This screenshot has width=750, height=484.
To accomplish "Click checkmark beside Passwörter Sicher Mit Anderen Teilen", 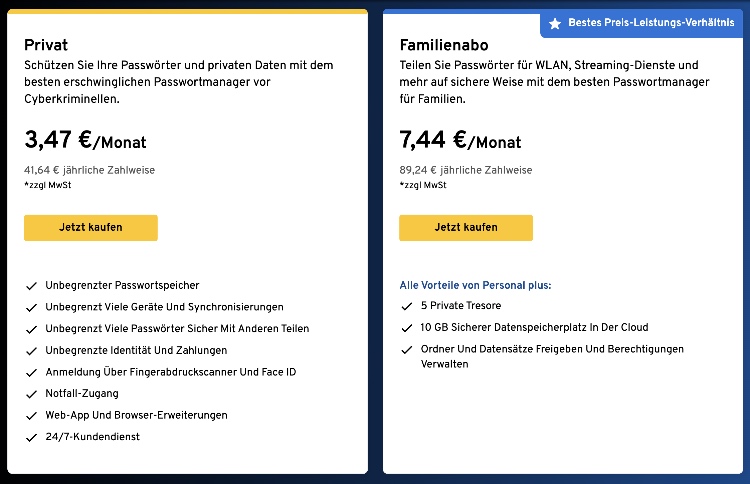I will pos(32,330).
